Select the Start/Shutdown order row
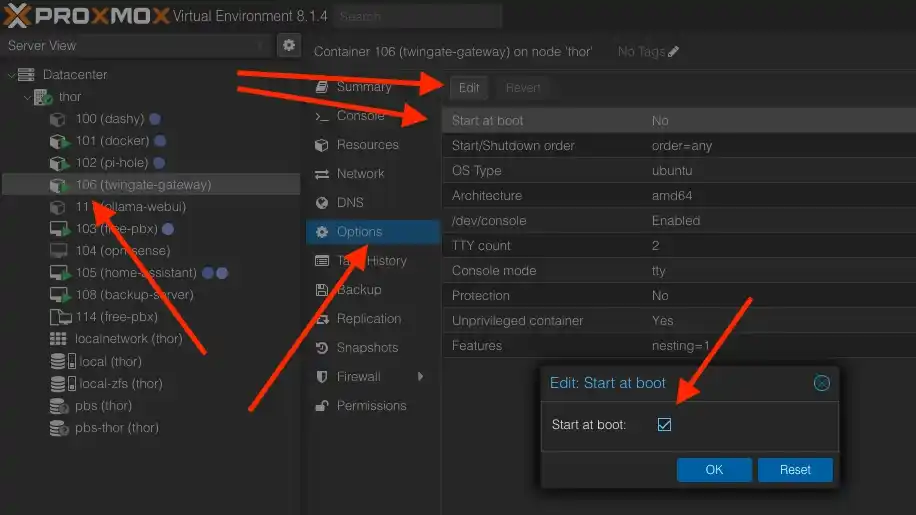The image size is (916, 515). coord(679,145)
